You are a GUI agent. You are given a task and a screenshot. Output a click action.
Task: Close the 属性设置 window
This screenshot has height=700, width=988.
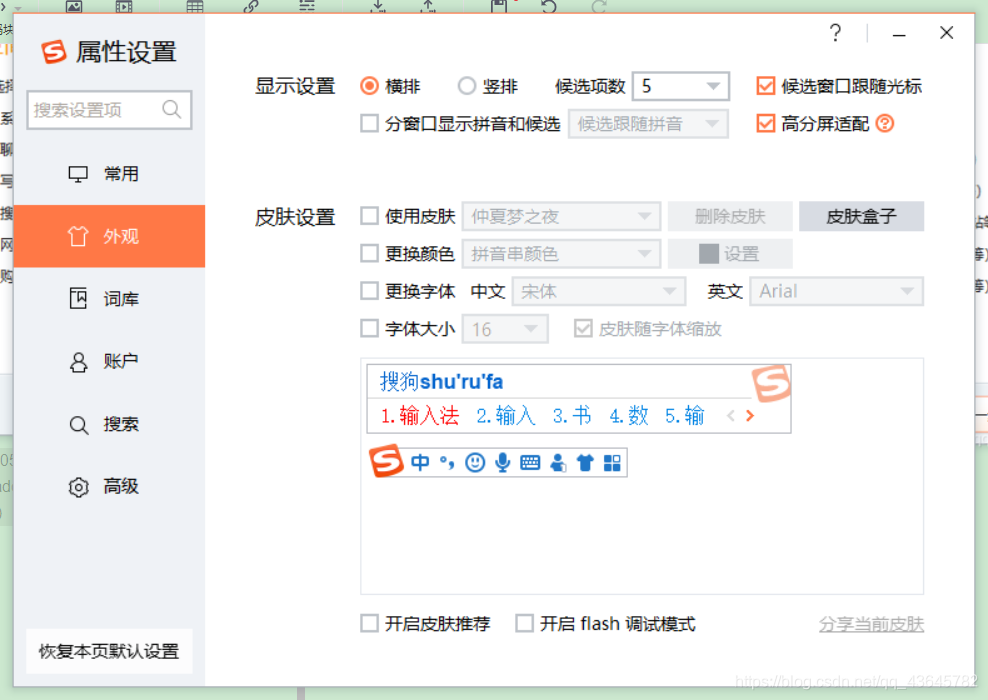(x=946, y=33)
